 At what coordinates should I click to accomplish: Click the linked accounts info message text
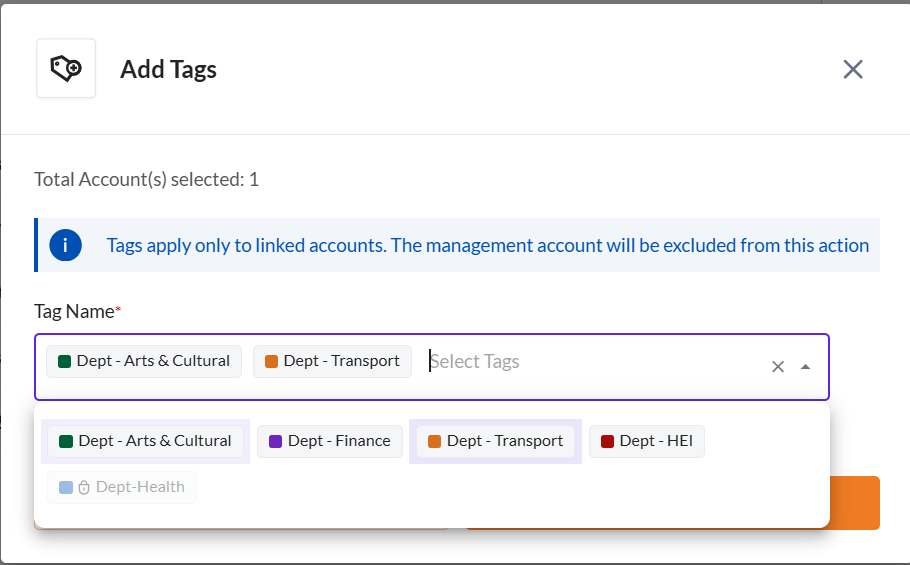(488, 245)
